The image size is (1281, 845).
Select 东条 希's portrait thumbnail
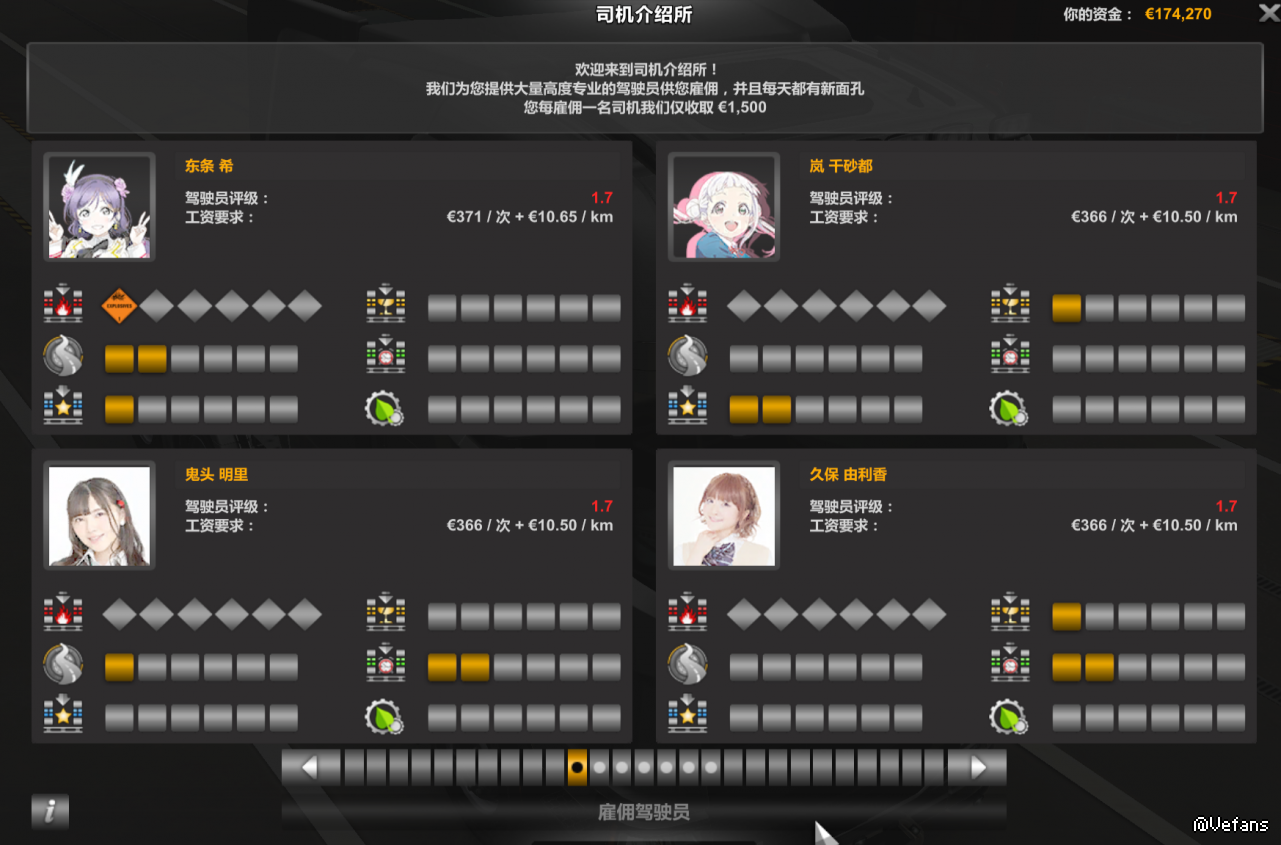(x=99, y=207)
